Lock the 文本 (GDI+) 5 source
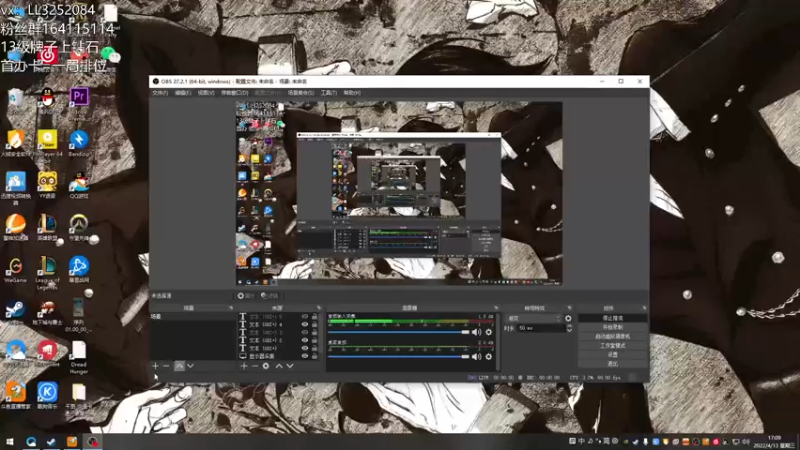Image resolution: width=800 pixels, height=450 pixels. point(314,317)
